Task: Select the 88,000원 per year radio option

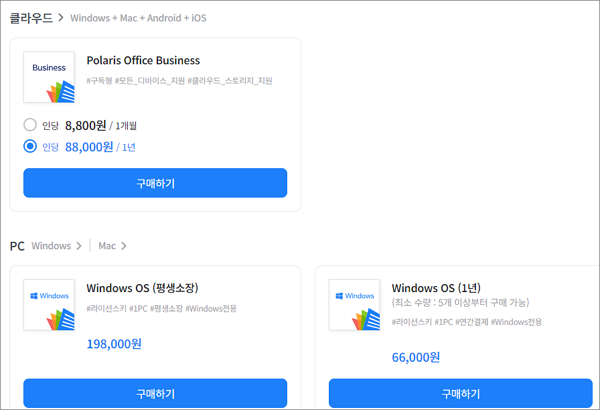Action: pyautogui.click(x=30, y=146)
